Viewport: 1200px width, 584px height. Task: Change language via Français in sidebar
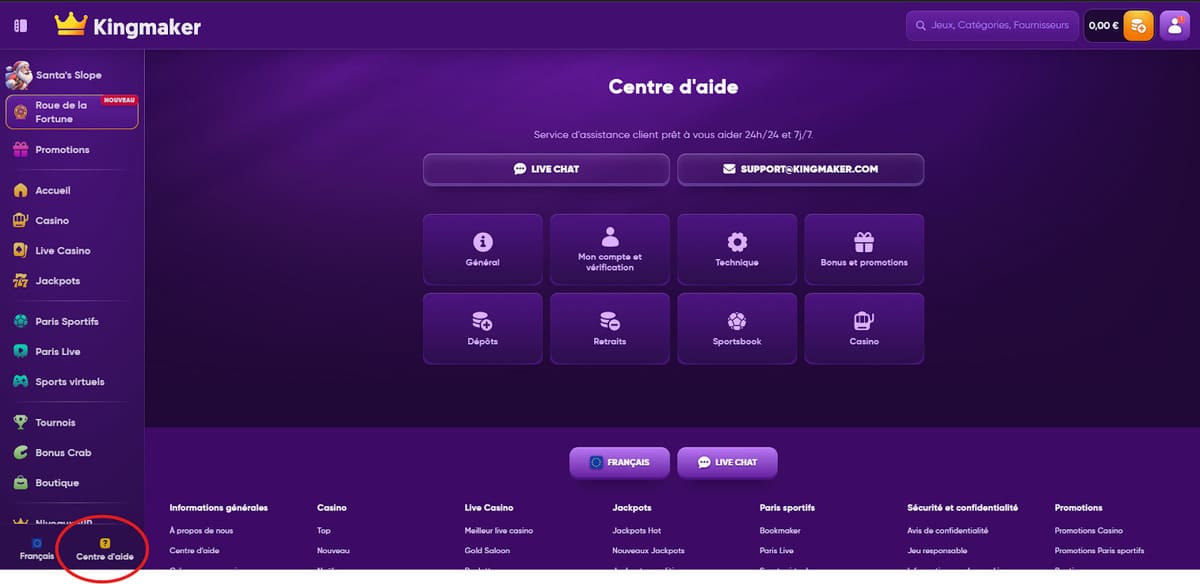coord(37,549)
